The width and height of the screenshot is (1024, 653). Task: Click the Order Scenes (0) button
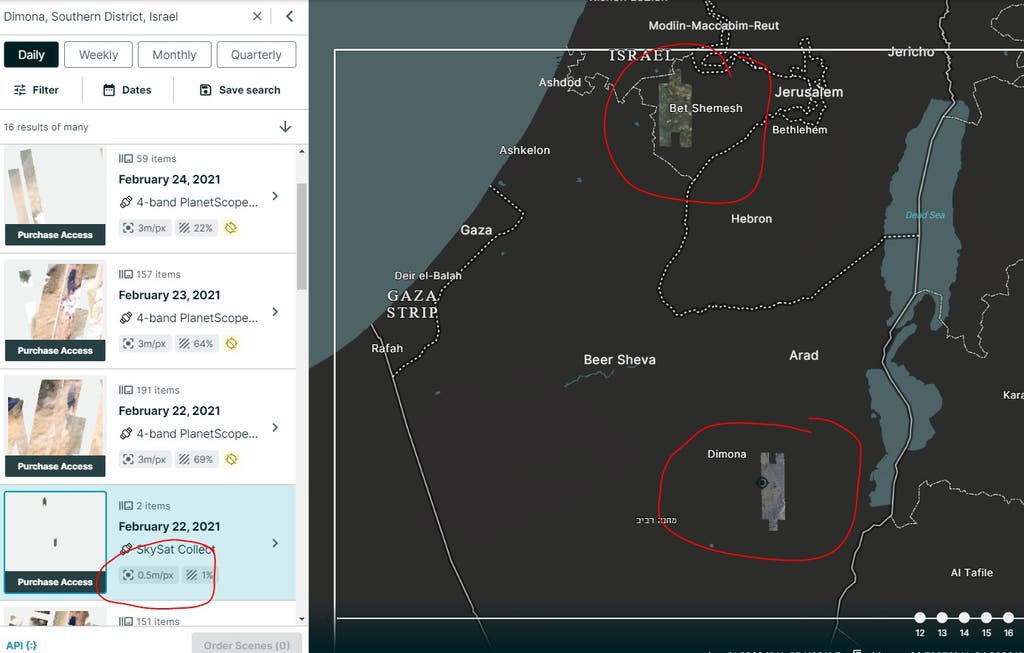pos(247,645)
